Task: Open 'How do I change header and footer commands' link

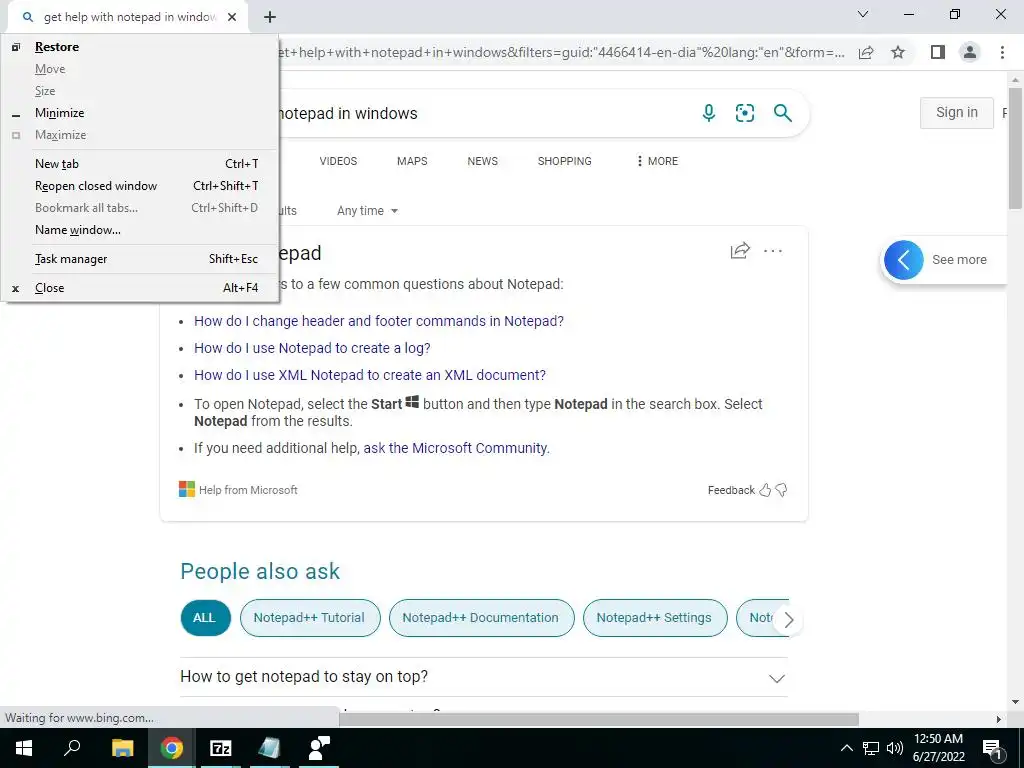Action: coord(379,321)
